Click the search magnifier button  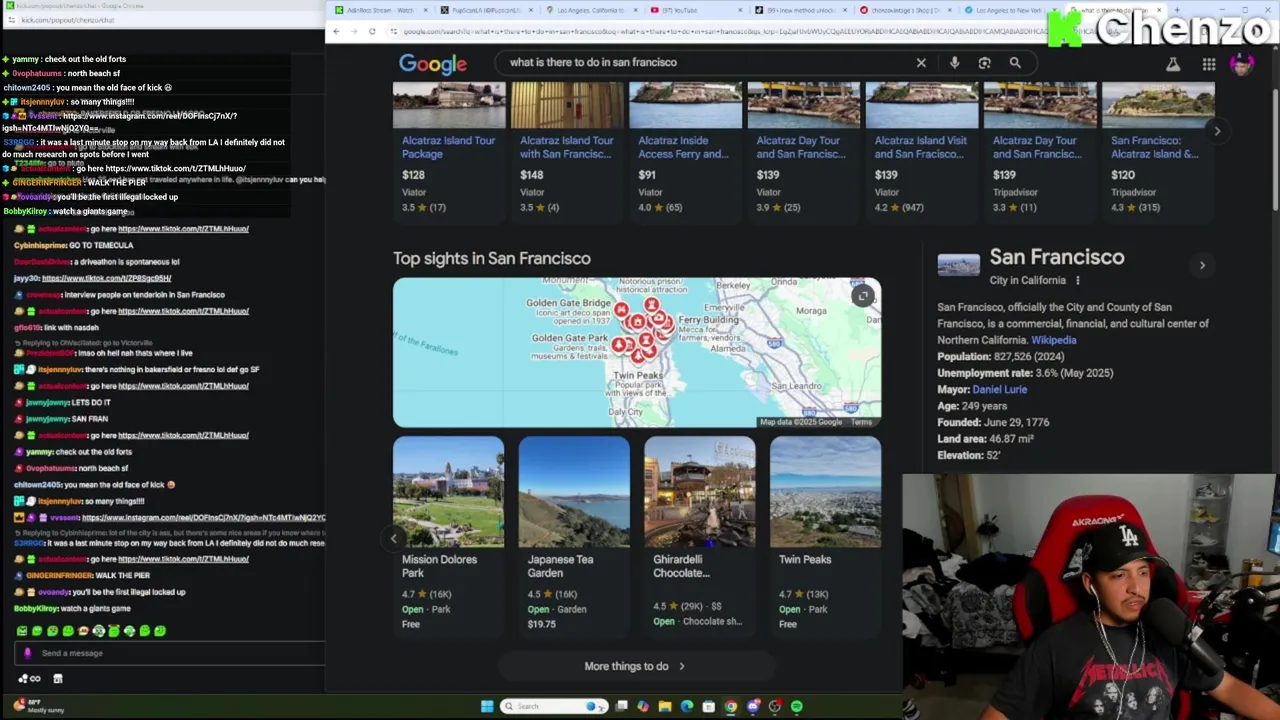click(1015, 63)
